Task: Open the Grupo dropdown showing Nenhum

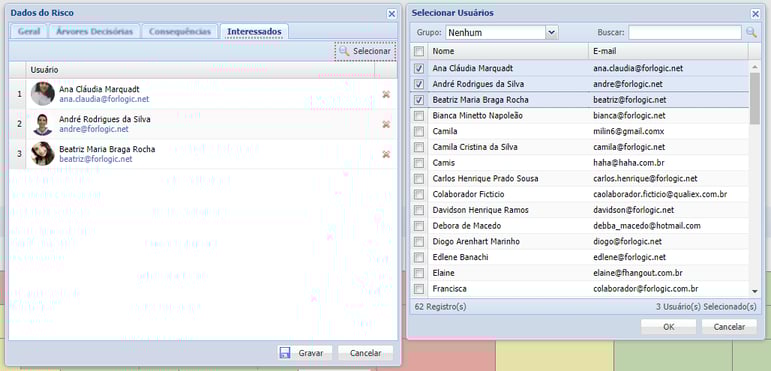Action: 552,32
